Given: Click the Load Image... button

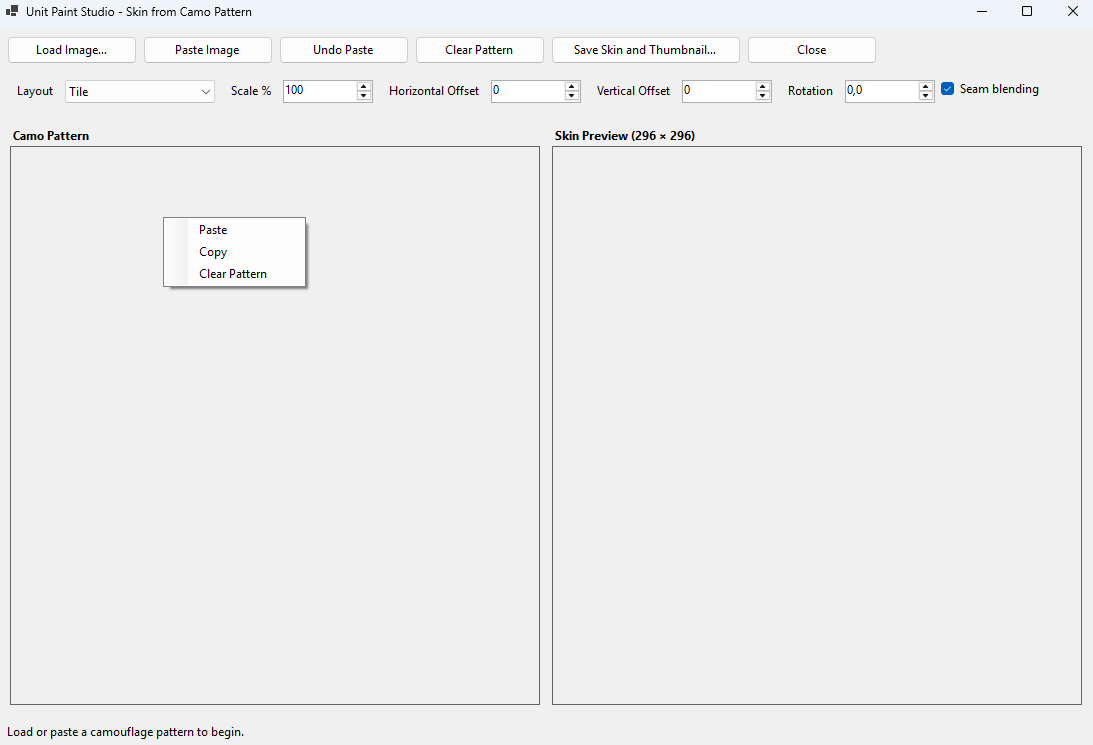Looking at the screenshot, I should tap(72, 50).
